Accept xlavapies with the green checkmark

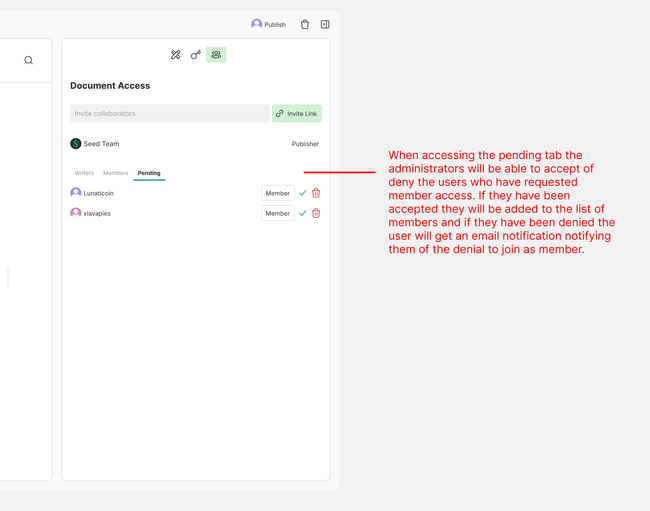(x=303, y=213)
